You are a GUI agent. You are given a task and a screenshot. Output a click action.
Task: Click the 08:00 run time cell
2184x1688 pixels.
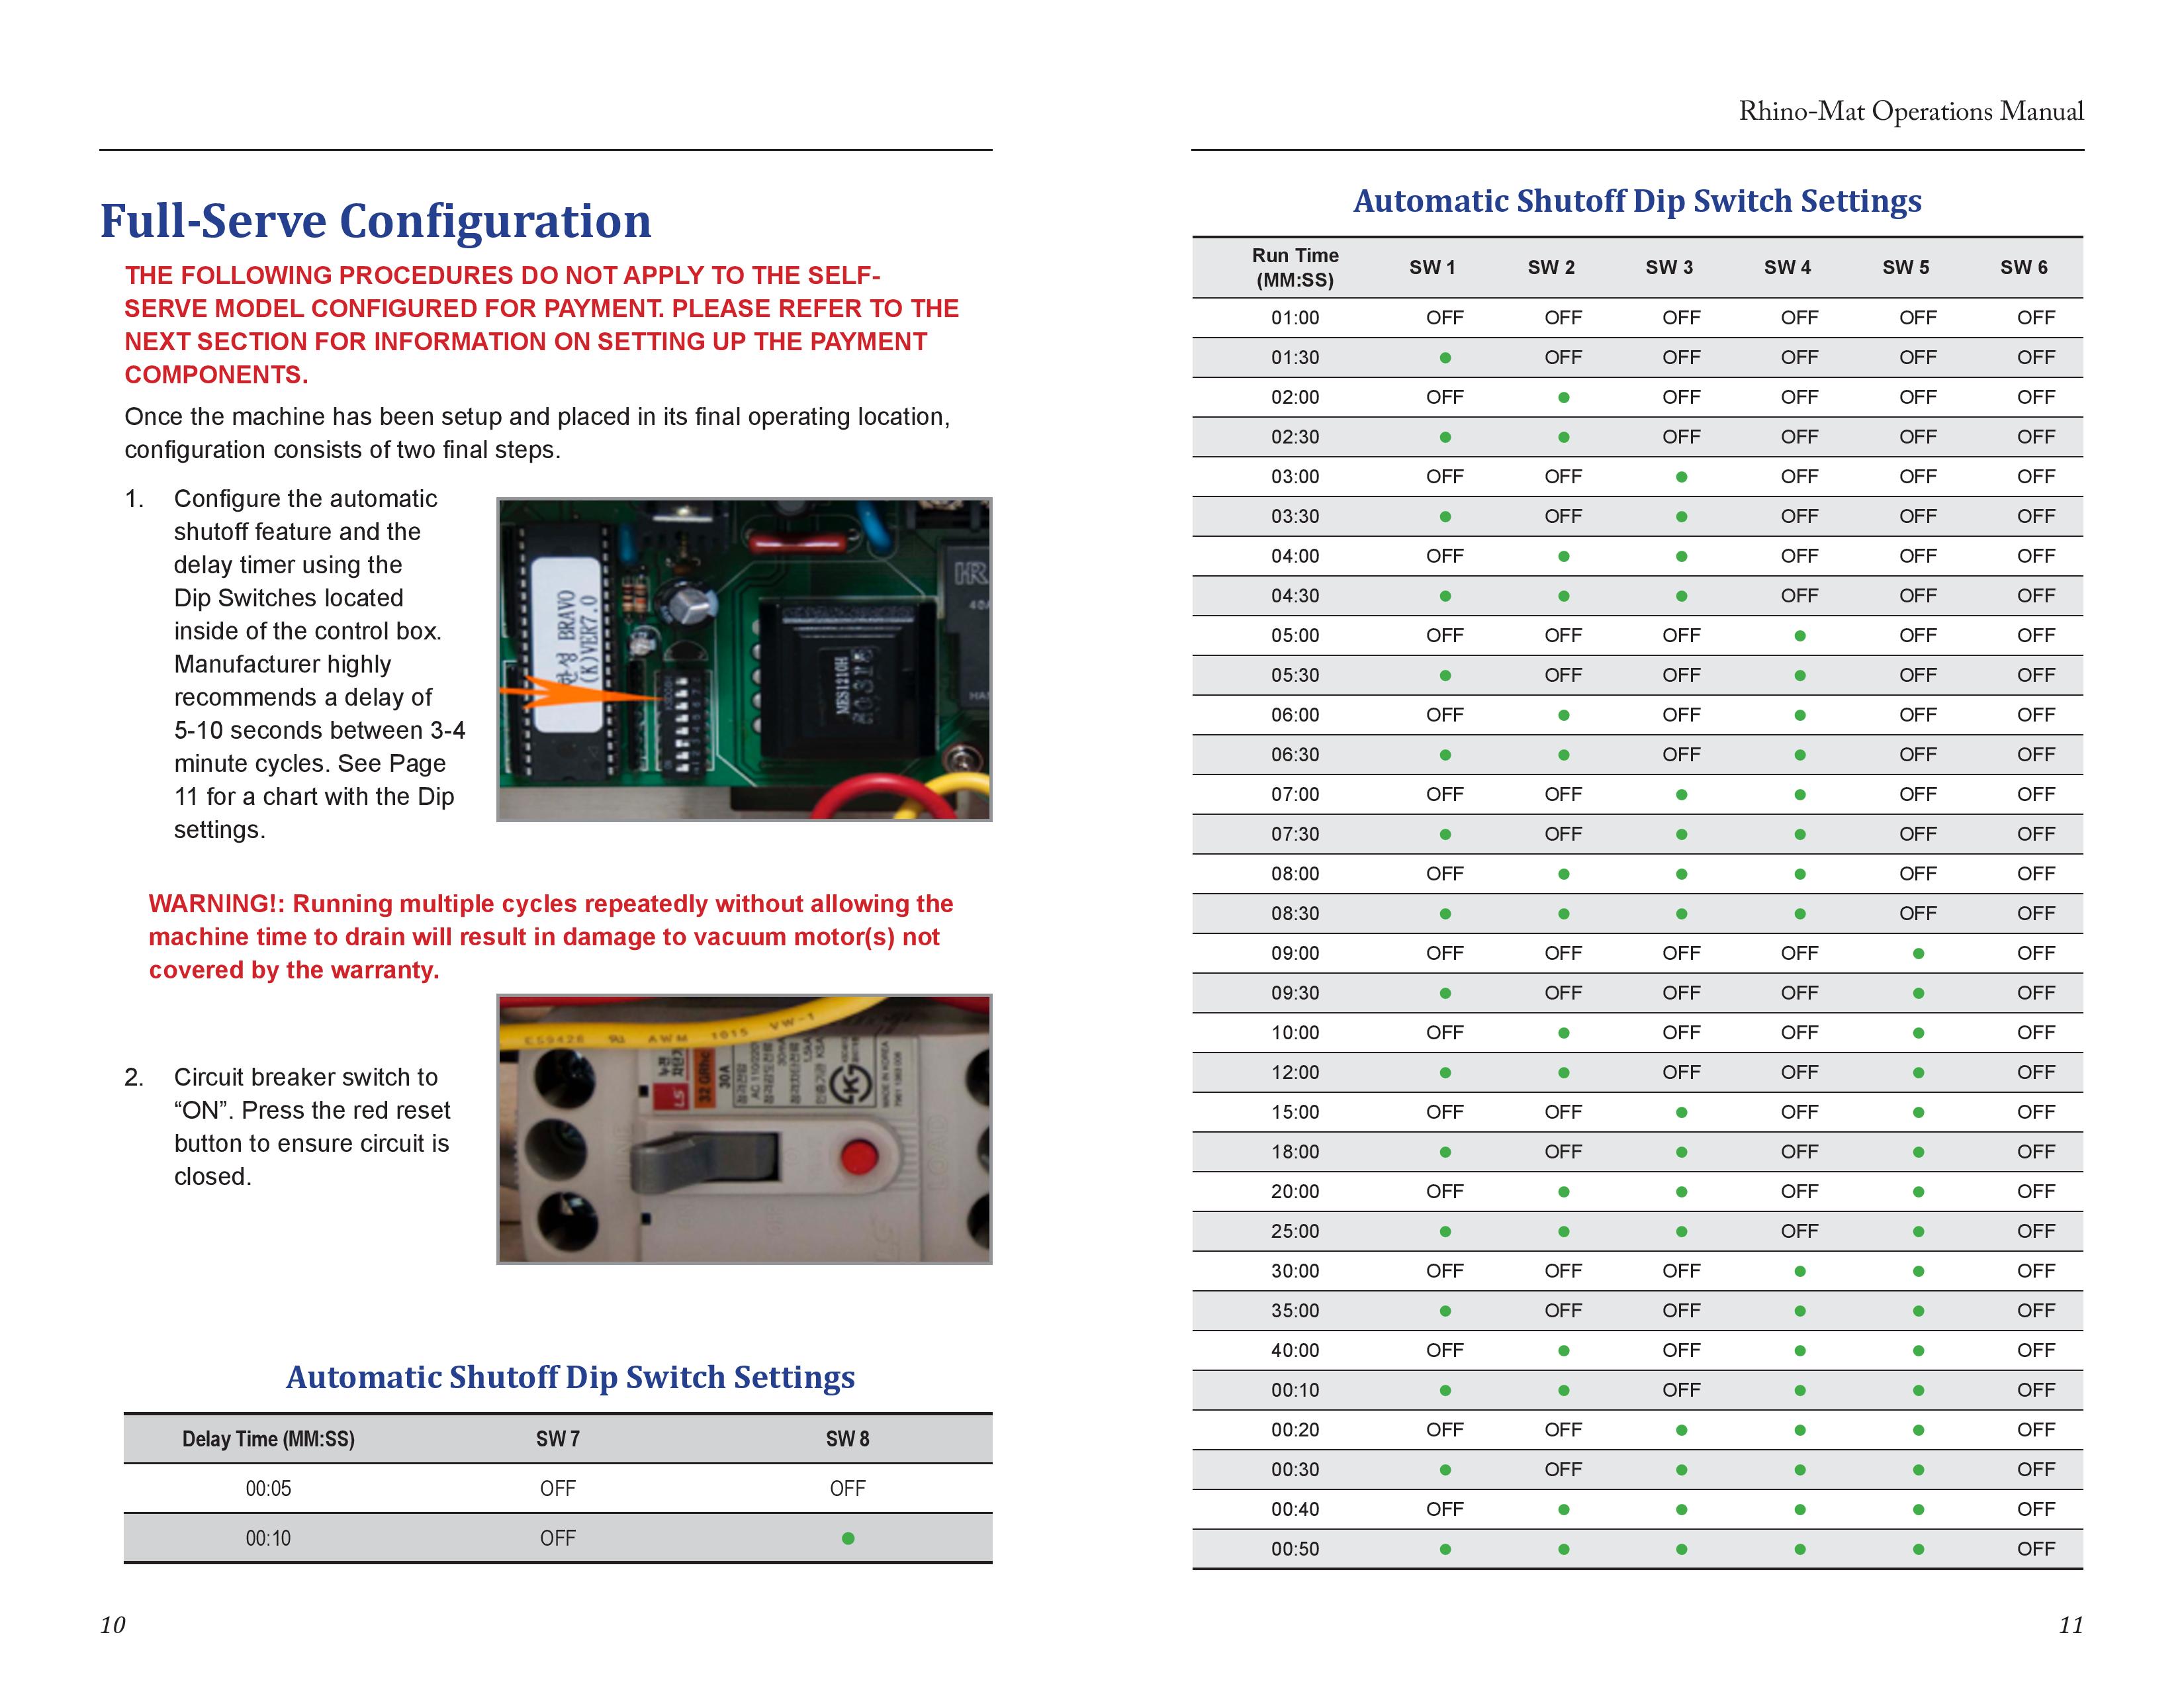pos(1295,874)
